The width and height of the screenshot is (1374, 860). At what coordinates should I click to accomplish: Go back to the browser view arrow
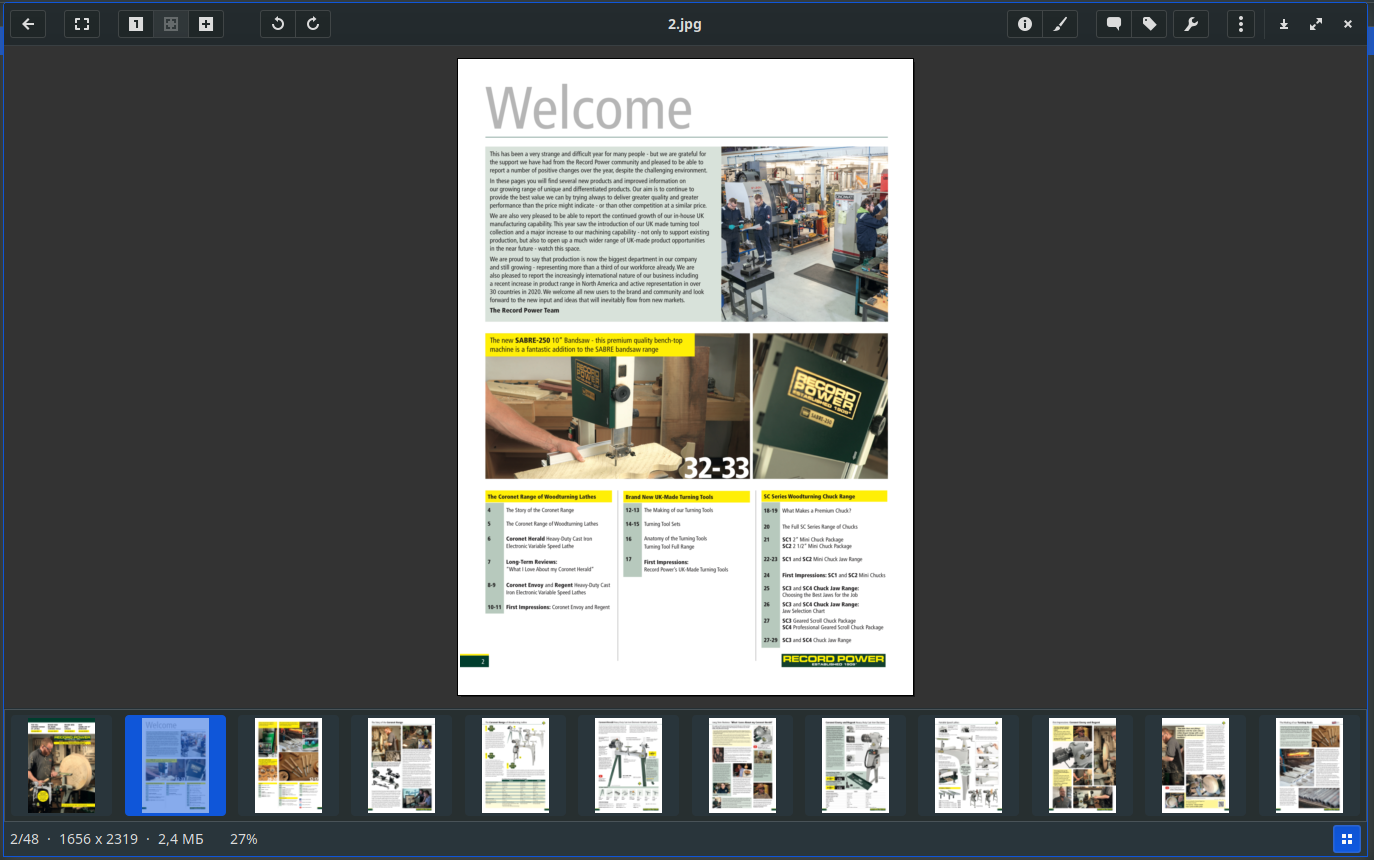coord(28,24)
